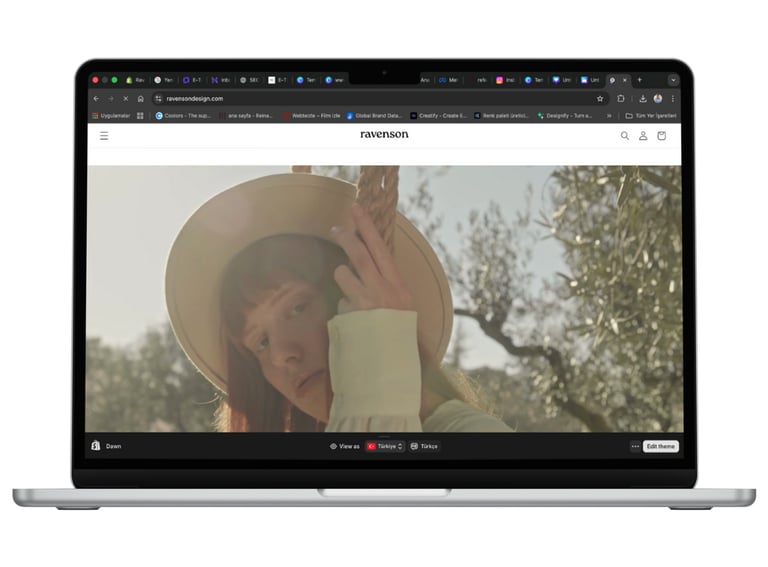Close the active browser tab
768x567 pixels.
624,80
